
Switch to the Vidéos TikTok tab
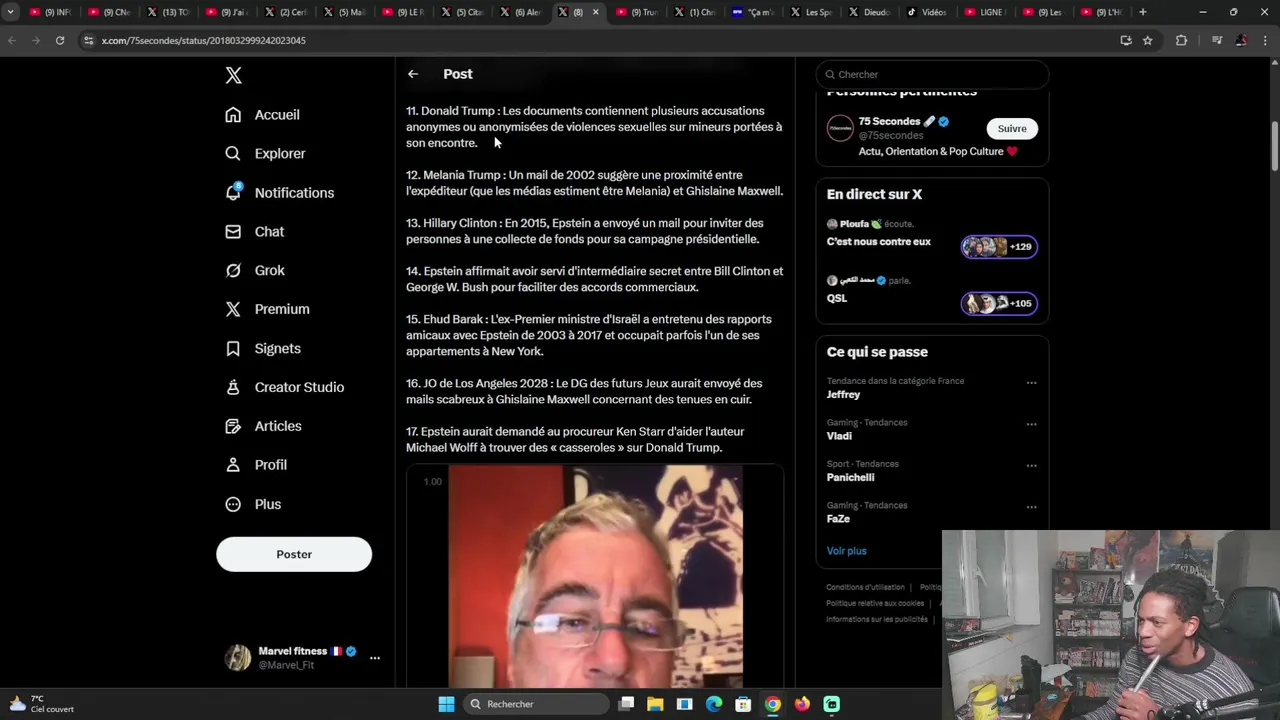(927, 12)
